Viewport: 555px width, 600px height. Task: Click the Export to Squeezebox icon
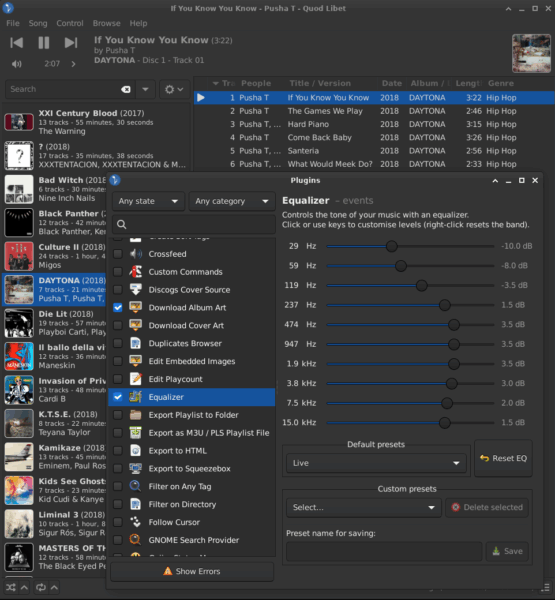[135, 468]
